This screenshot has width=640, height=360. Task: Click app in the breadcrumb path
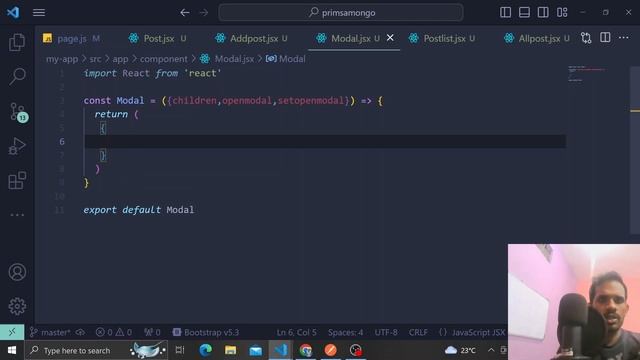click(x=120, y=59)
